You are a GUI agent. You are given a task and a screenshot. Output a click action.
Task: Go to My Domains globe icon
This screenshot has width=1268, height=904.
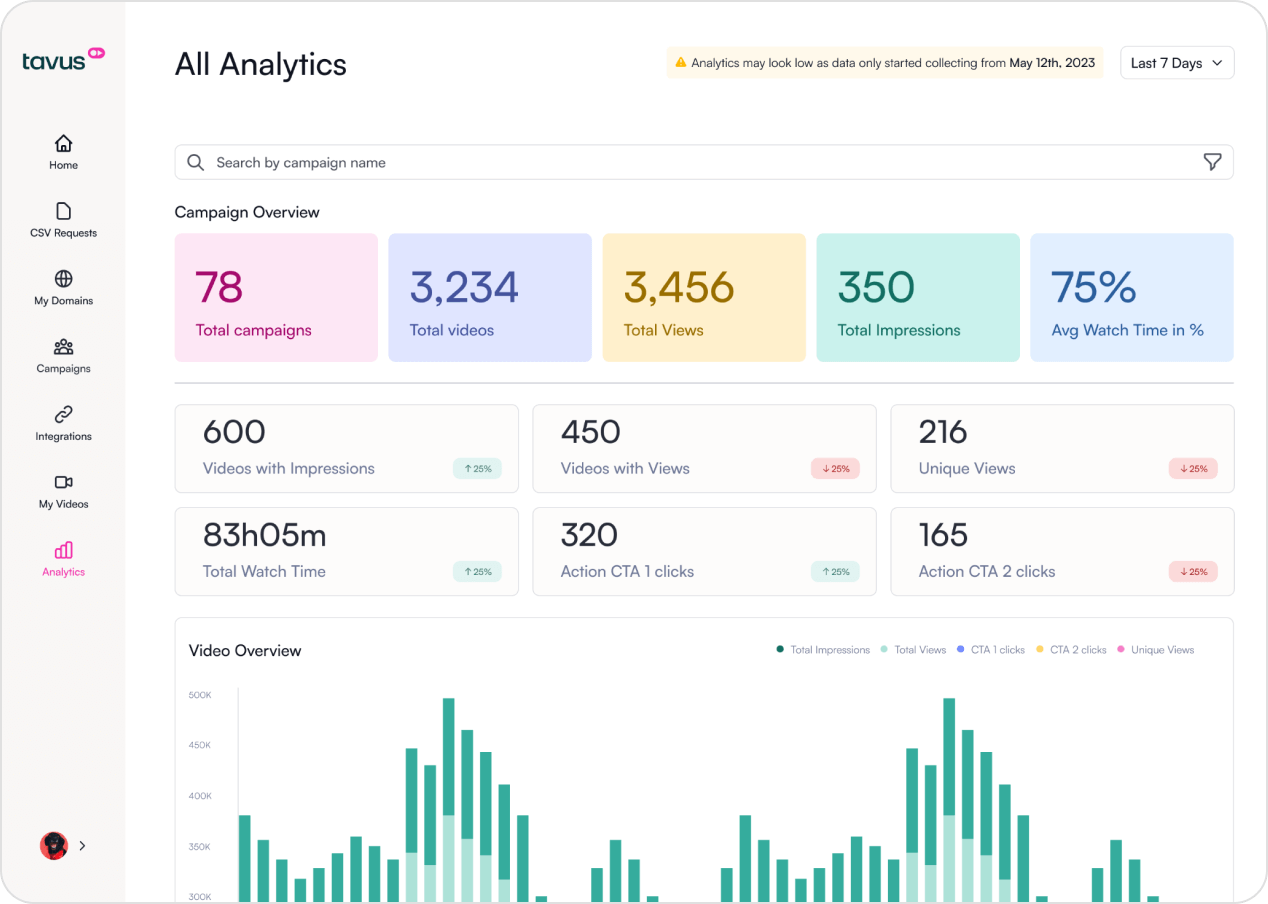(x=63, y=279)
